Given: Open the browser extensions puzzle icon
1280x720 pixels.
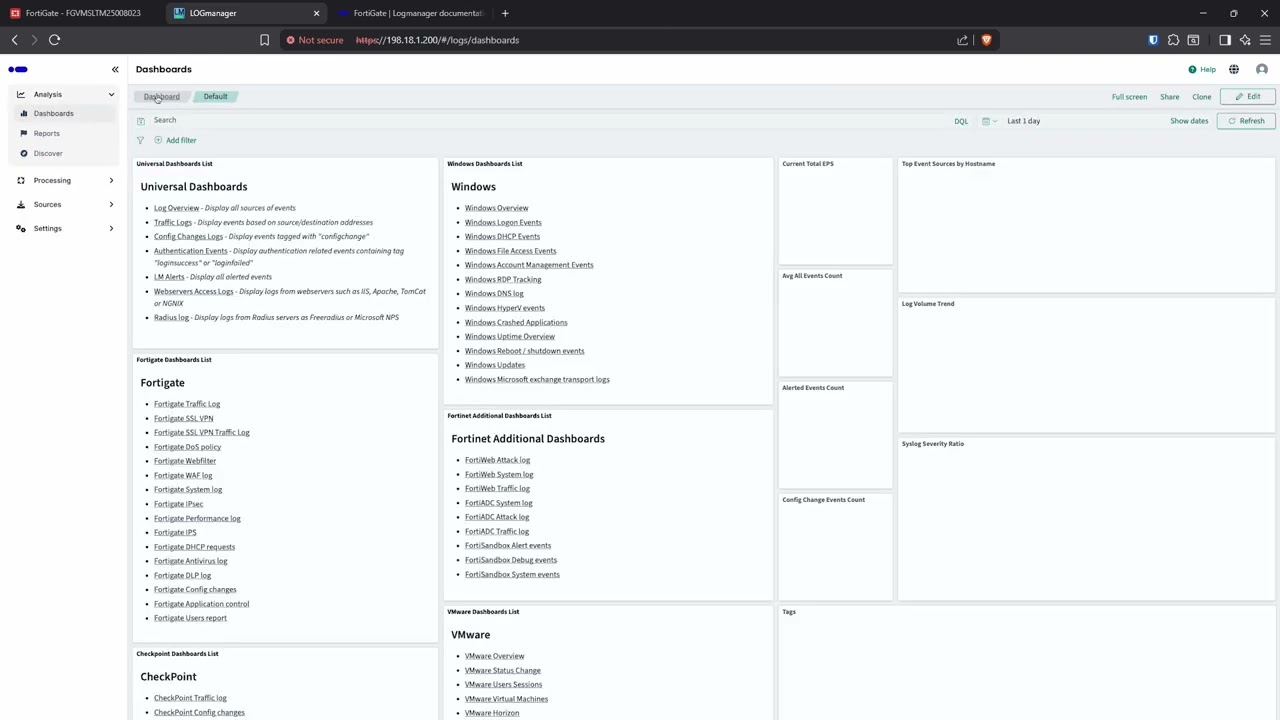Looking at the screenshot, I should pos(1173,40).
